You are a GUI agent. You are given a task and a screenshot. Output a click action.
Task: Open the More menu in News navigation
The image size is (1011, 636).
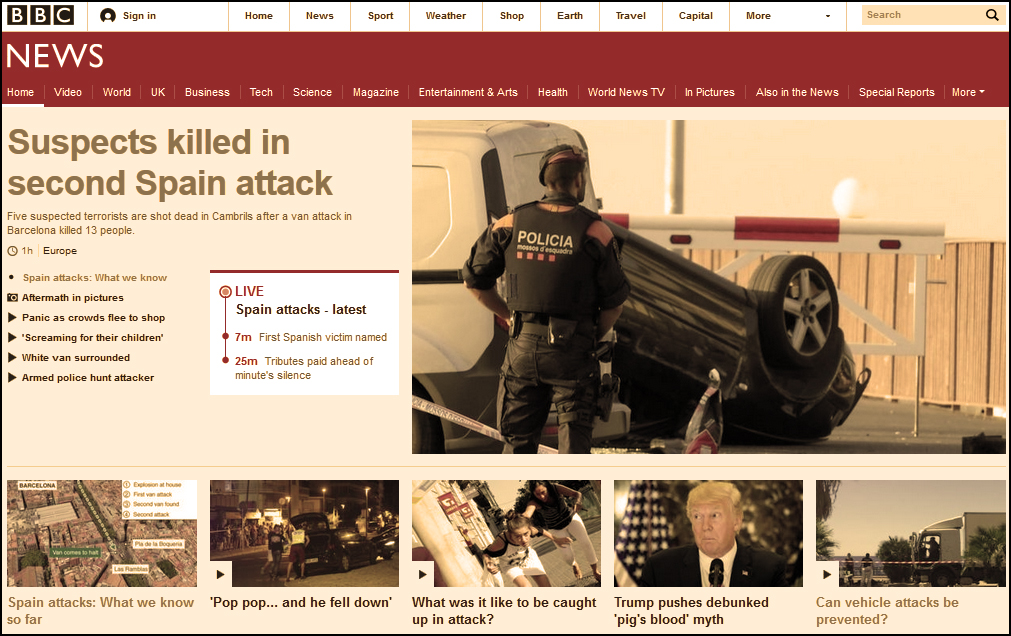tap(967, 92)
